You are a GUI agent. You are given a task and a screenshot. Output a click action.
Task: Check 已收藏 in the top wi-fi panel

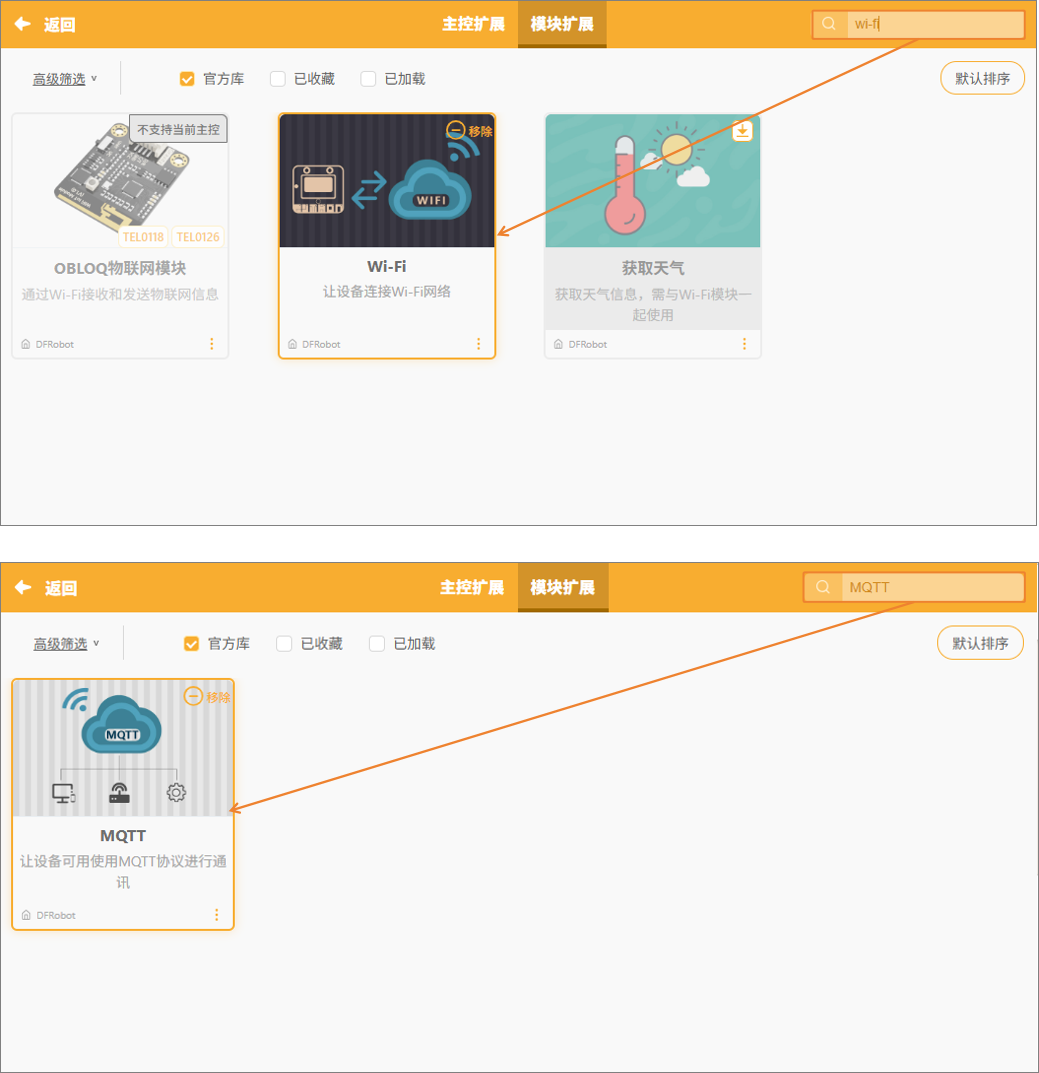pos(278,79)
